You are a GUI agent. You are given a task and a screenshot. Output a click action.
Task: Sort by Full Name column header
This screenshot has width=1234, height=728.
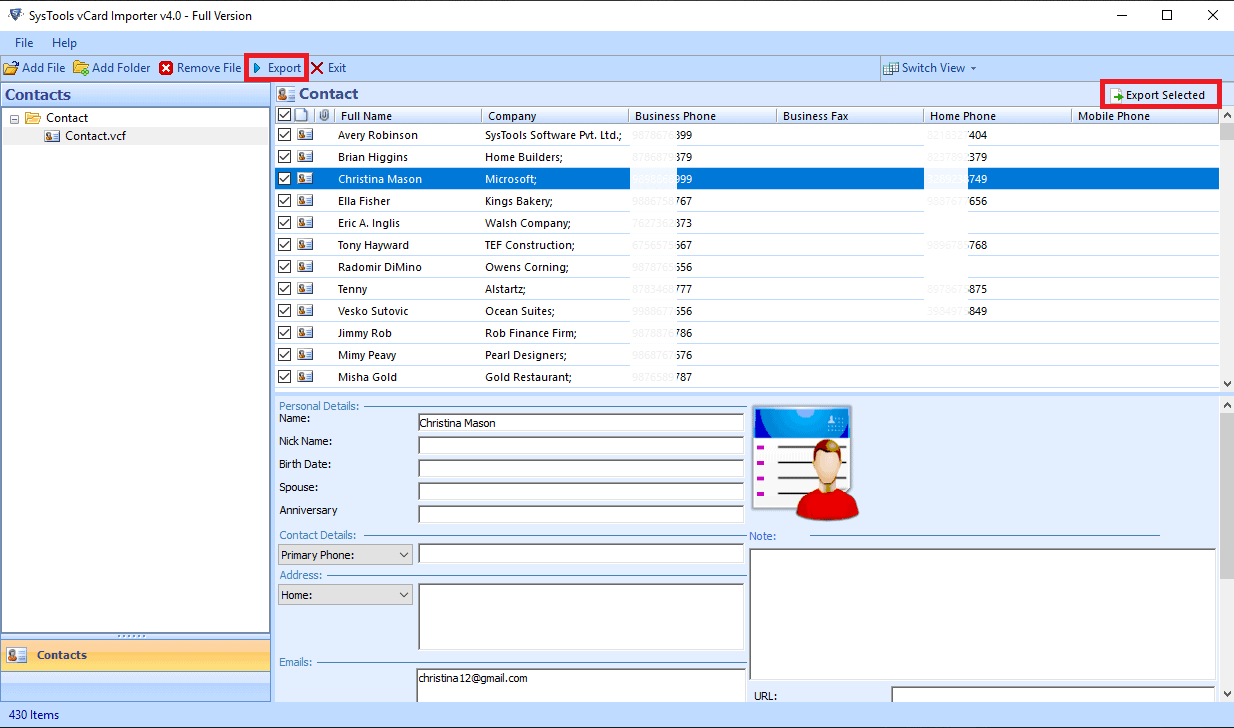tap(407, 116)
